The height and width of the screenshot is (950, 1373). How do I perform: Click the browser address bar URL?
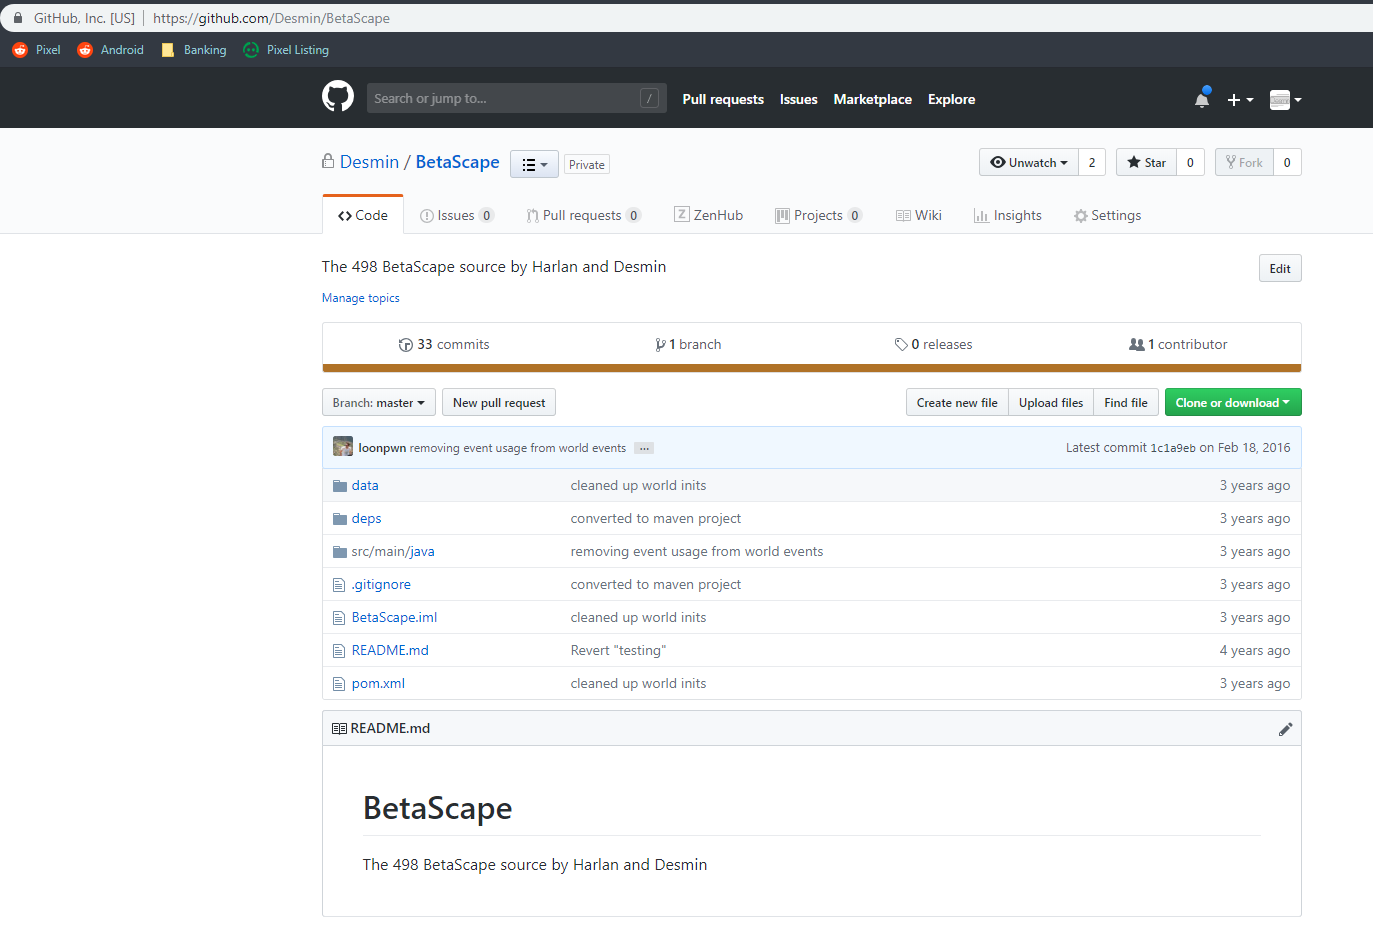click(271, 18)
